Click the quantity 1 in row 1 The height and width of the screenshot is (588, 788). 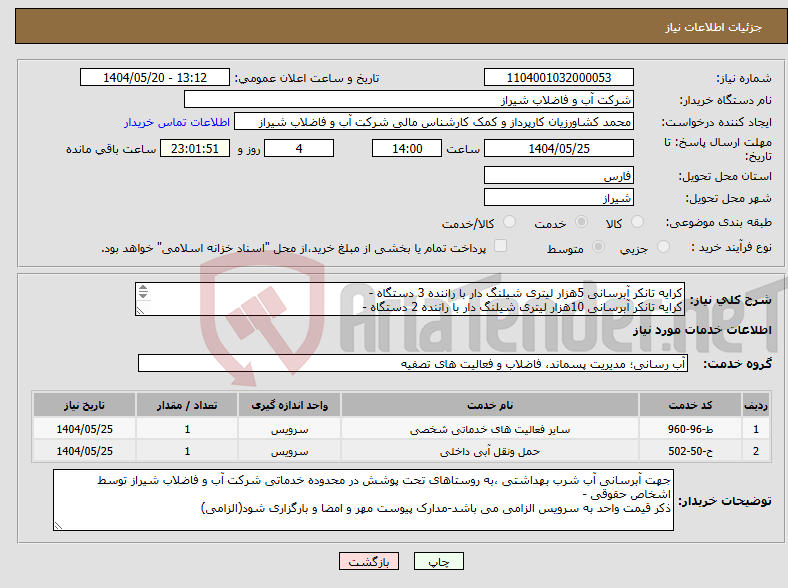tap(187, 429)
